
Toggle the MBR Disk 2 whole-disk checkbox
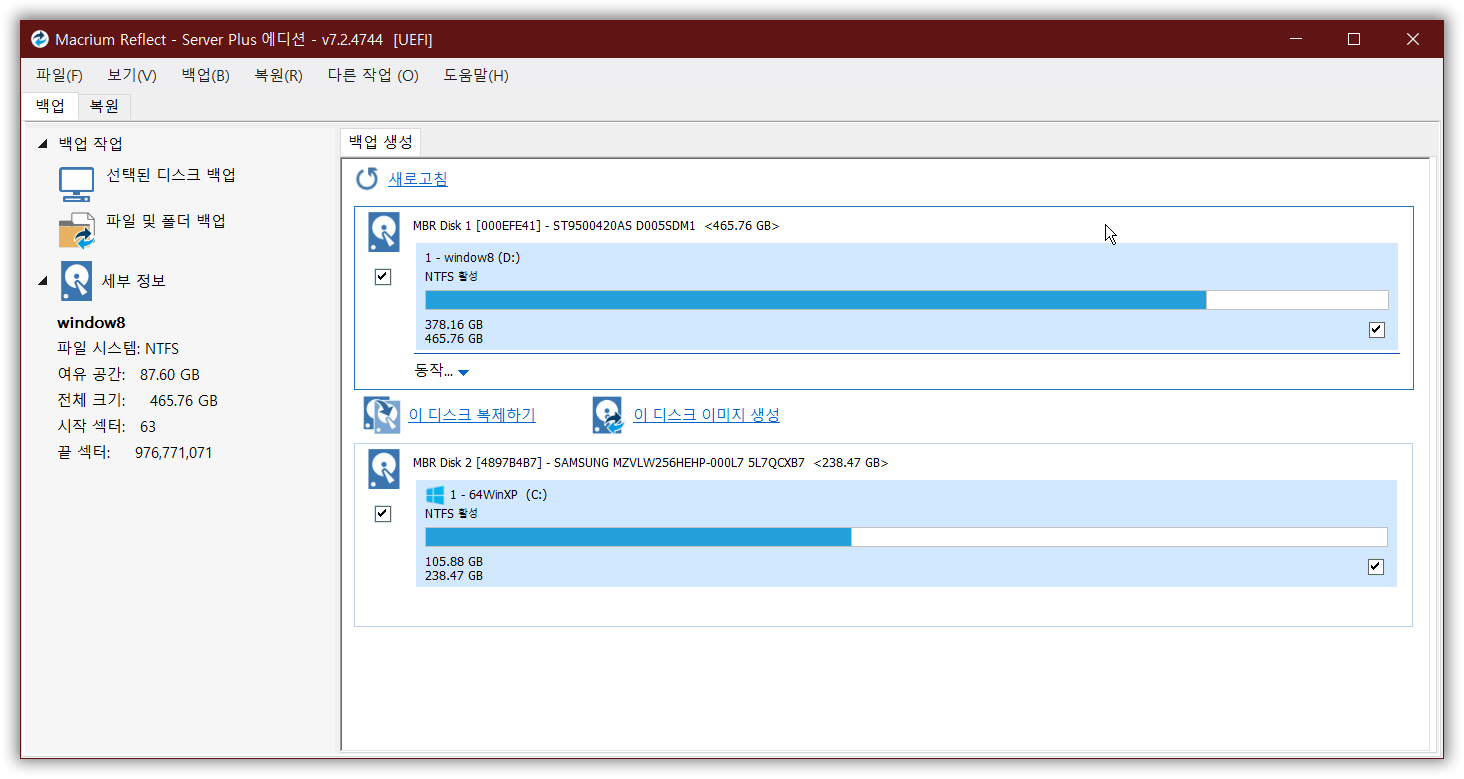coord(382,514)
